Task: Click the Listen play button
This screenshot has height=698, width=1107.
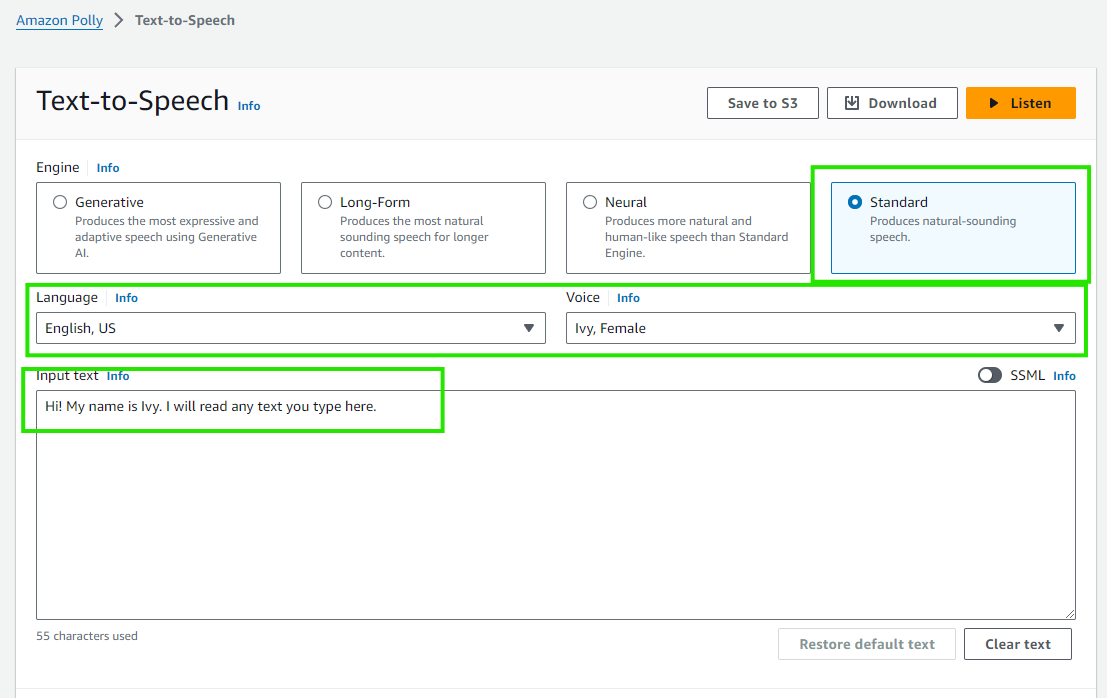Action: pos(1020,103)
